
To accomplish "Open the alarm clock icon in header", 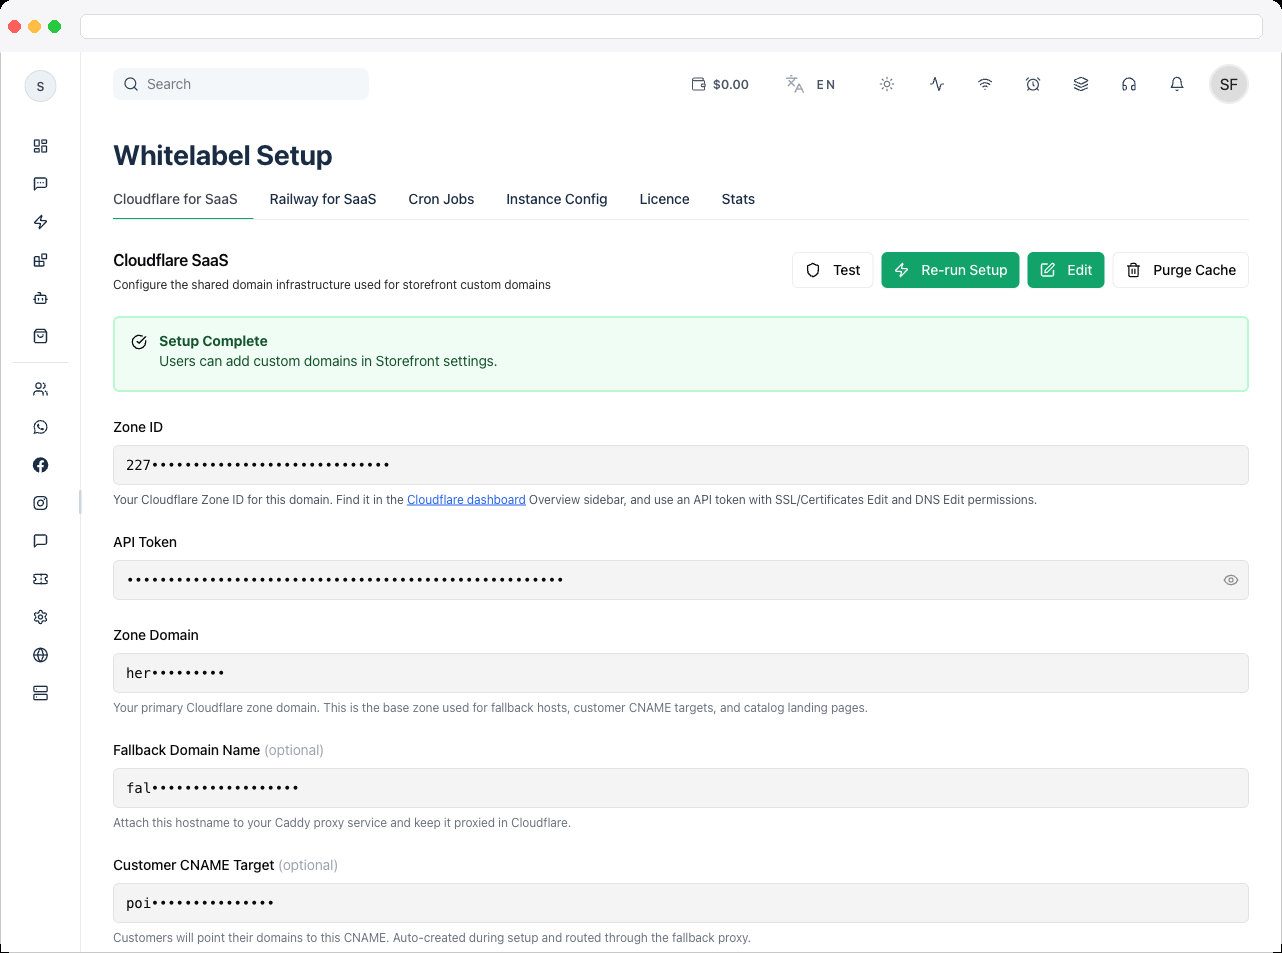I will pos(1033,84).
